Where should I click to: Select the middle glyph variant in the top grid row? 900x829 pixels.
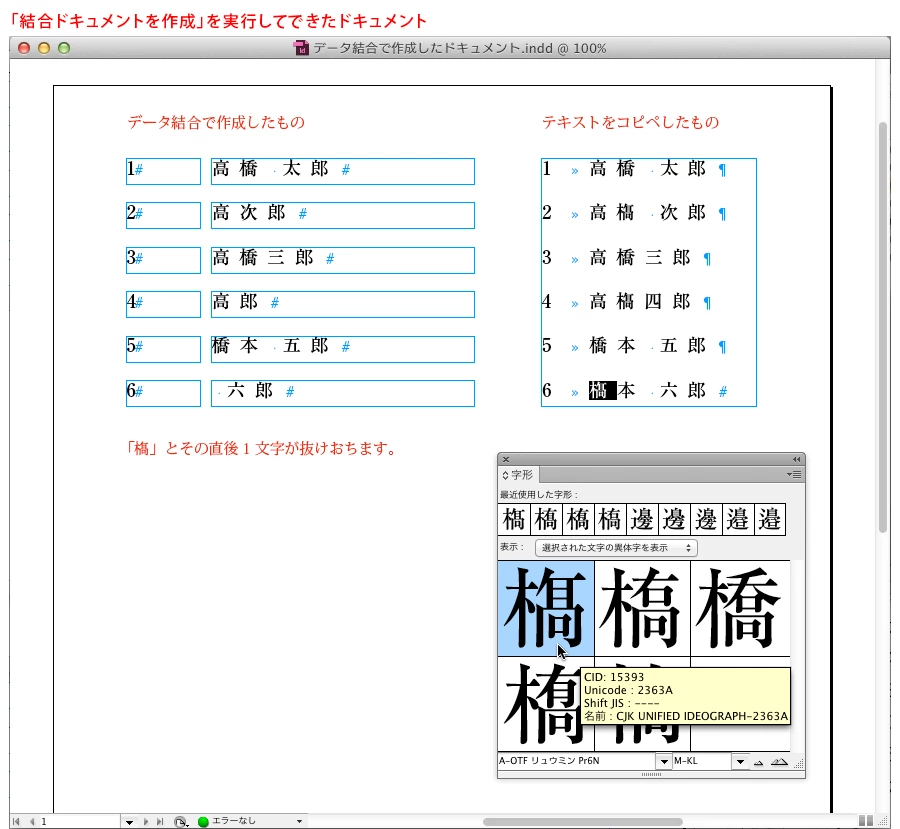point(642,608)
